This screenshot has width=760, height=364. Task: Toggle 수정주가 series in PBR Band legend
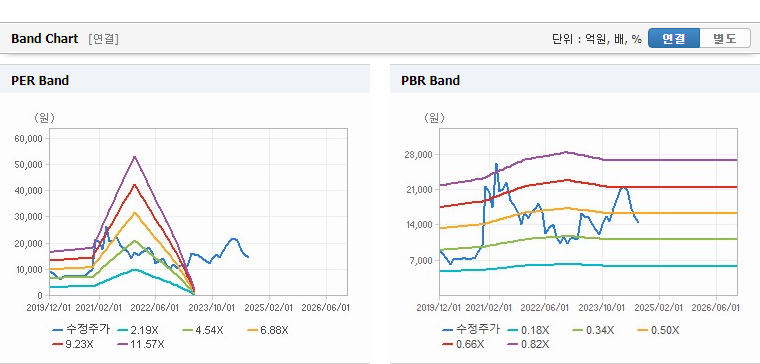(471, 330)
